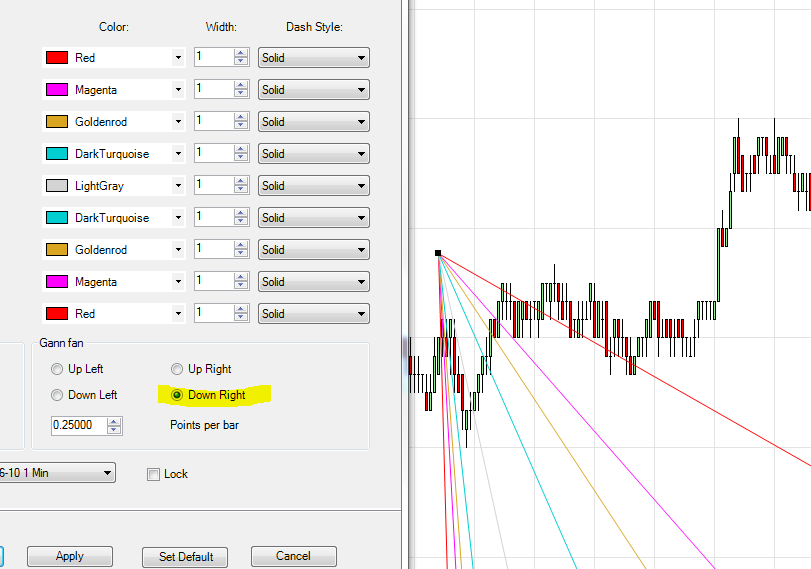Click the goldenrod swatch in the first Goldenrod row
This screenshot has height=569, width=811.
[x=57, y=122]
